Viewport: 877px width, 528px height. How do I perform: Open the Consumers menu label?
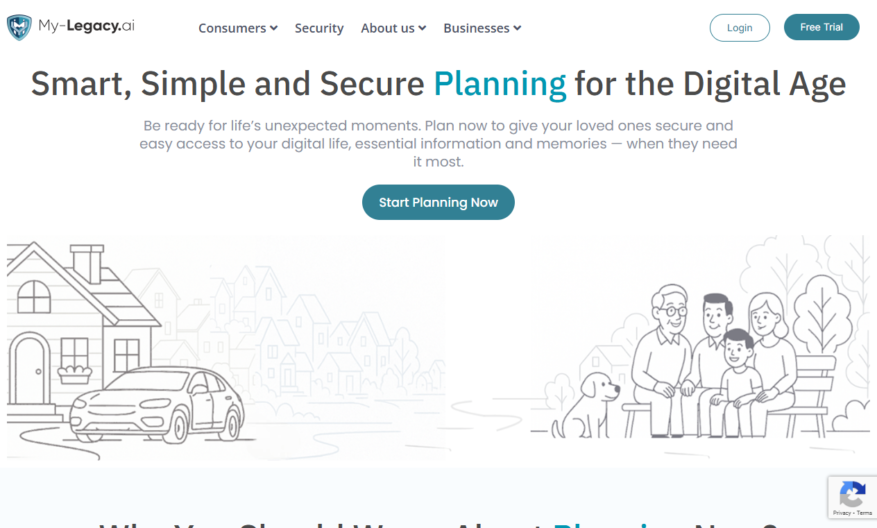(232, 28)
